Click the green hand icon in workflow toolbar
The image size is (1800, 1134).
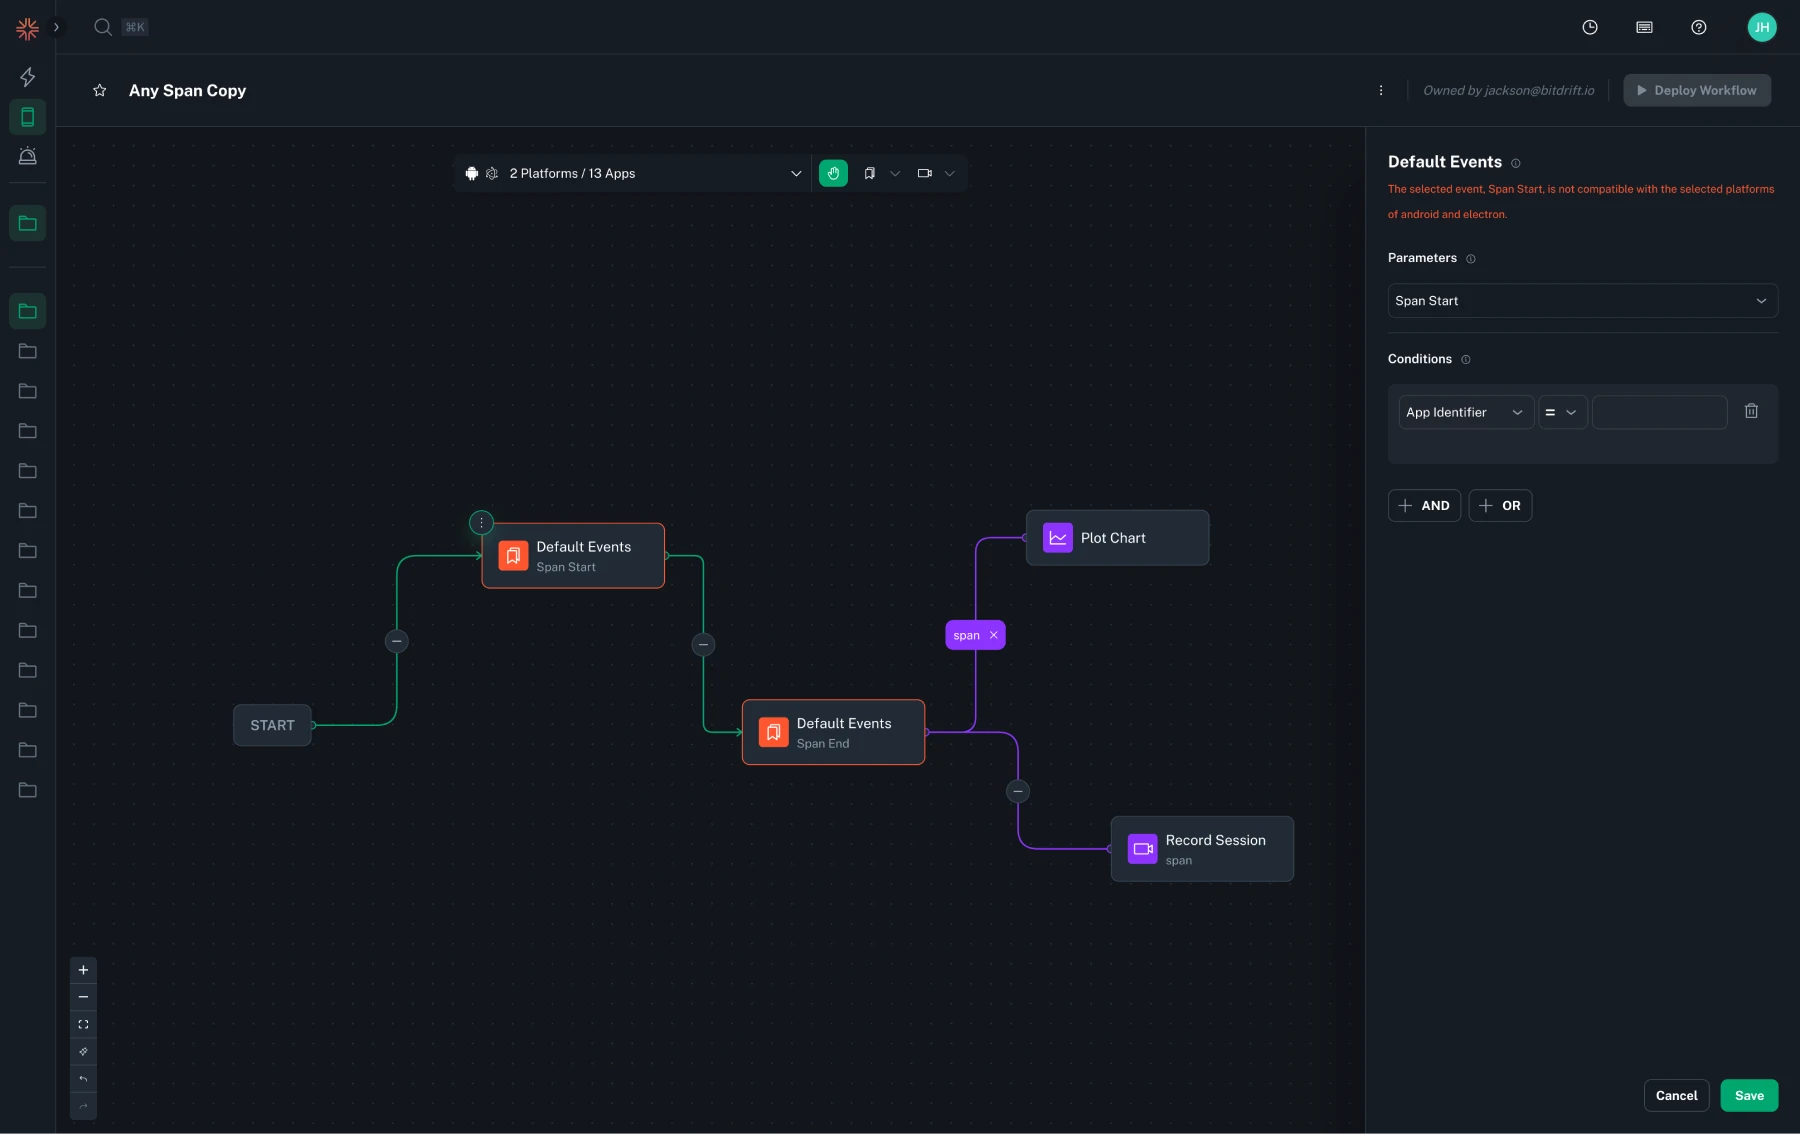835,173
